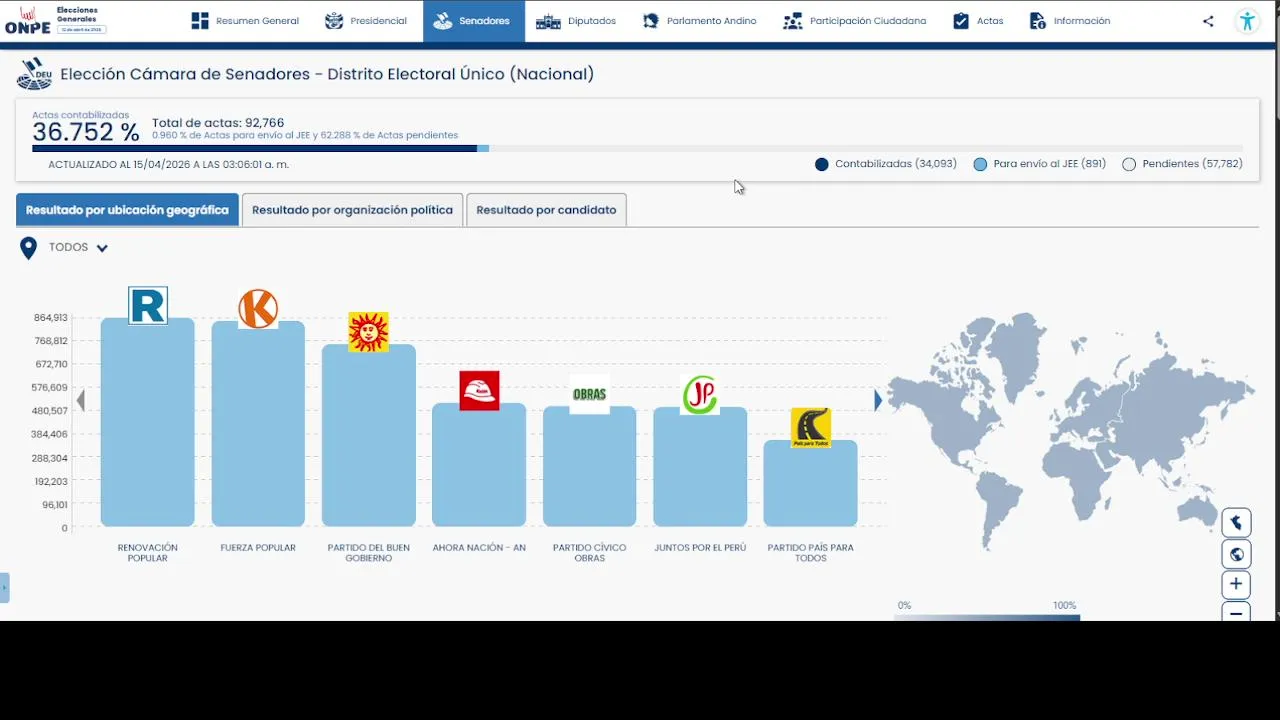Select the Juntos por el Perú logo
This screenshot has height=720, width=1280.
click(x=700, y=395)
